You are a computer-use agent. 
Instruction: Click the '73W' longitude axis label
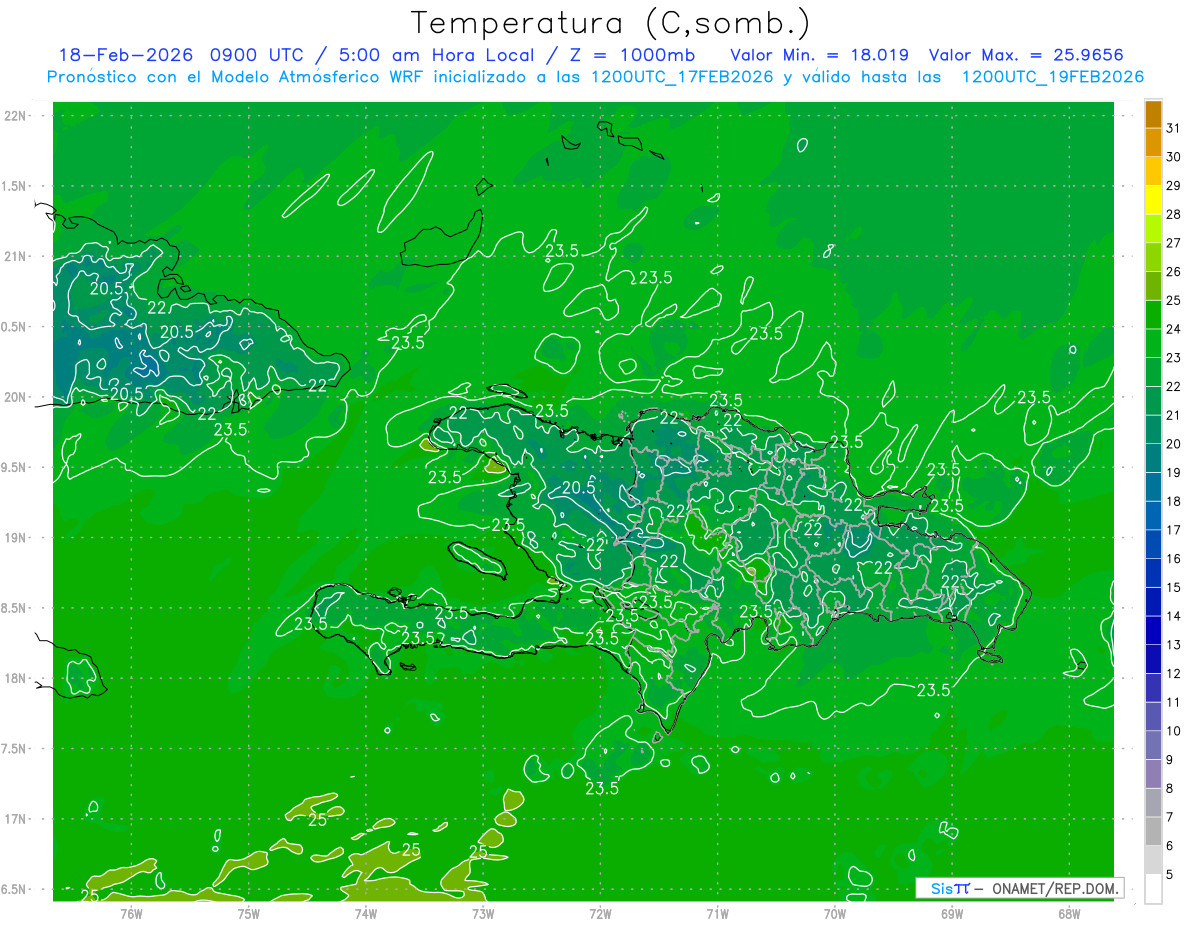point(483,913)
